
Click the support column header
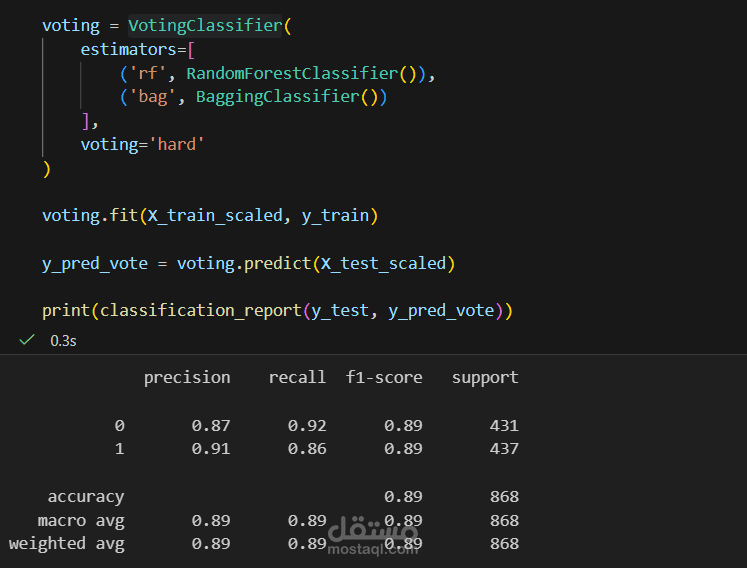(x=485, y=377)
